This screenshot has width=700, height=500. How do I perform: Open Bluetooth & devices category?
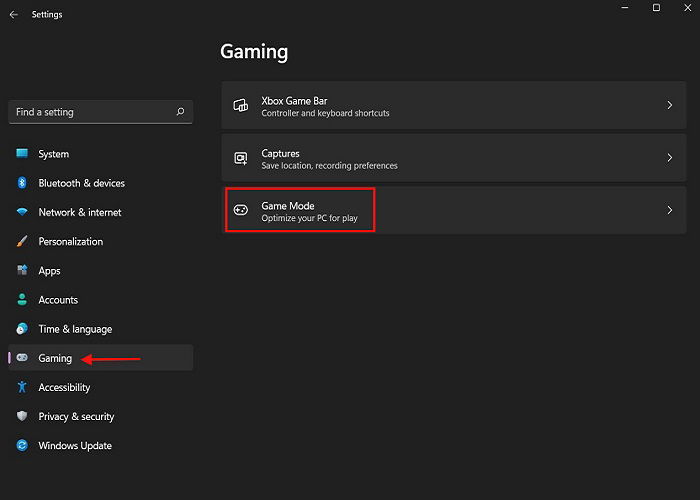(100, 183)
